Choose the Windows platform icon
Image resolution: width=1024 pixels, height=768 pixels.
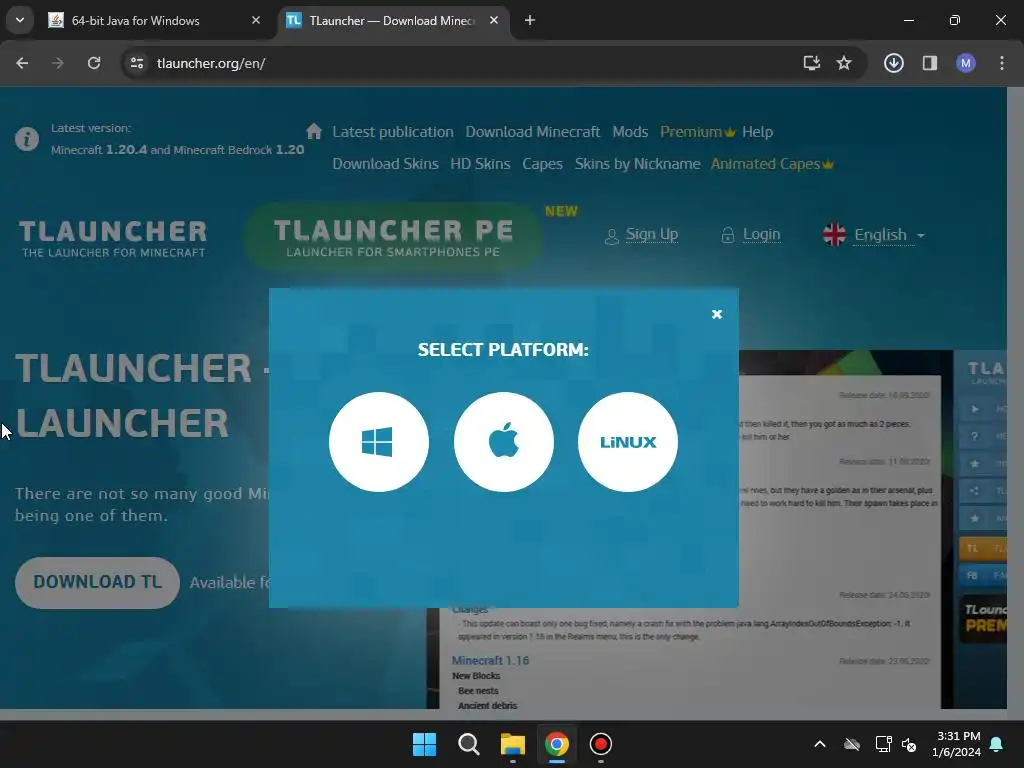point(379,442)
